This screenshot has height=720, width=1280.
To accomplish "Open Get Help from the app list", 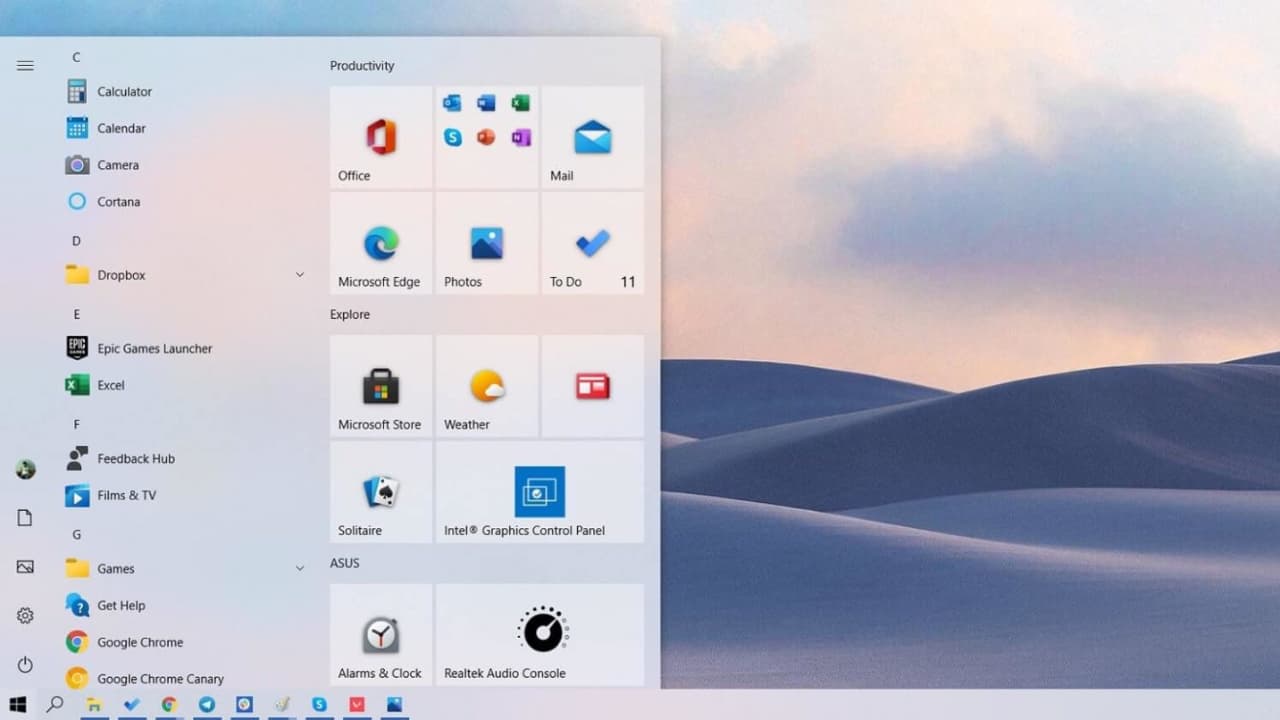I will [185, 606].
